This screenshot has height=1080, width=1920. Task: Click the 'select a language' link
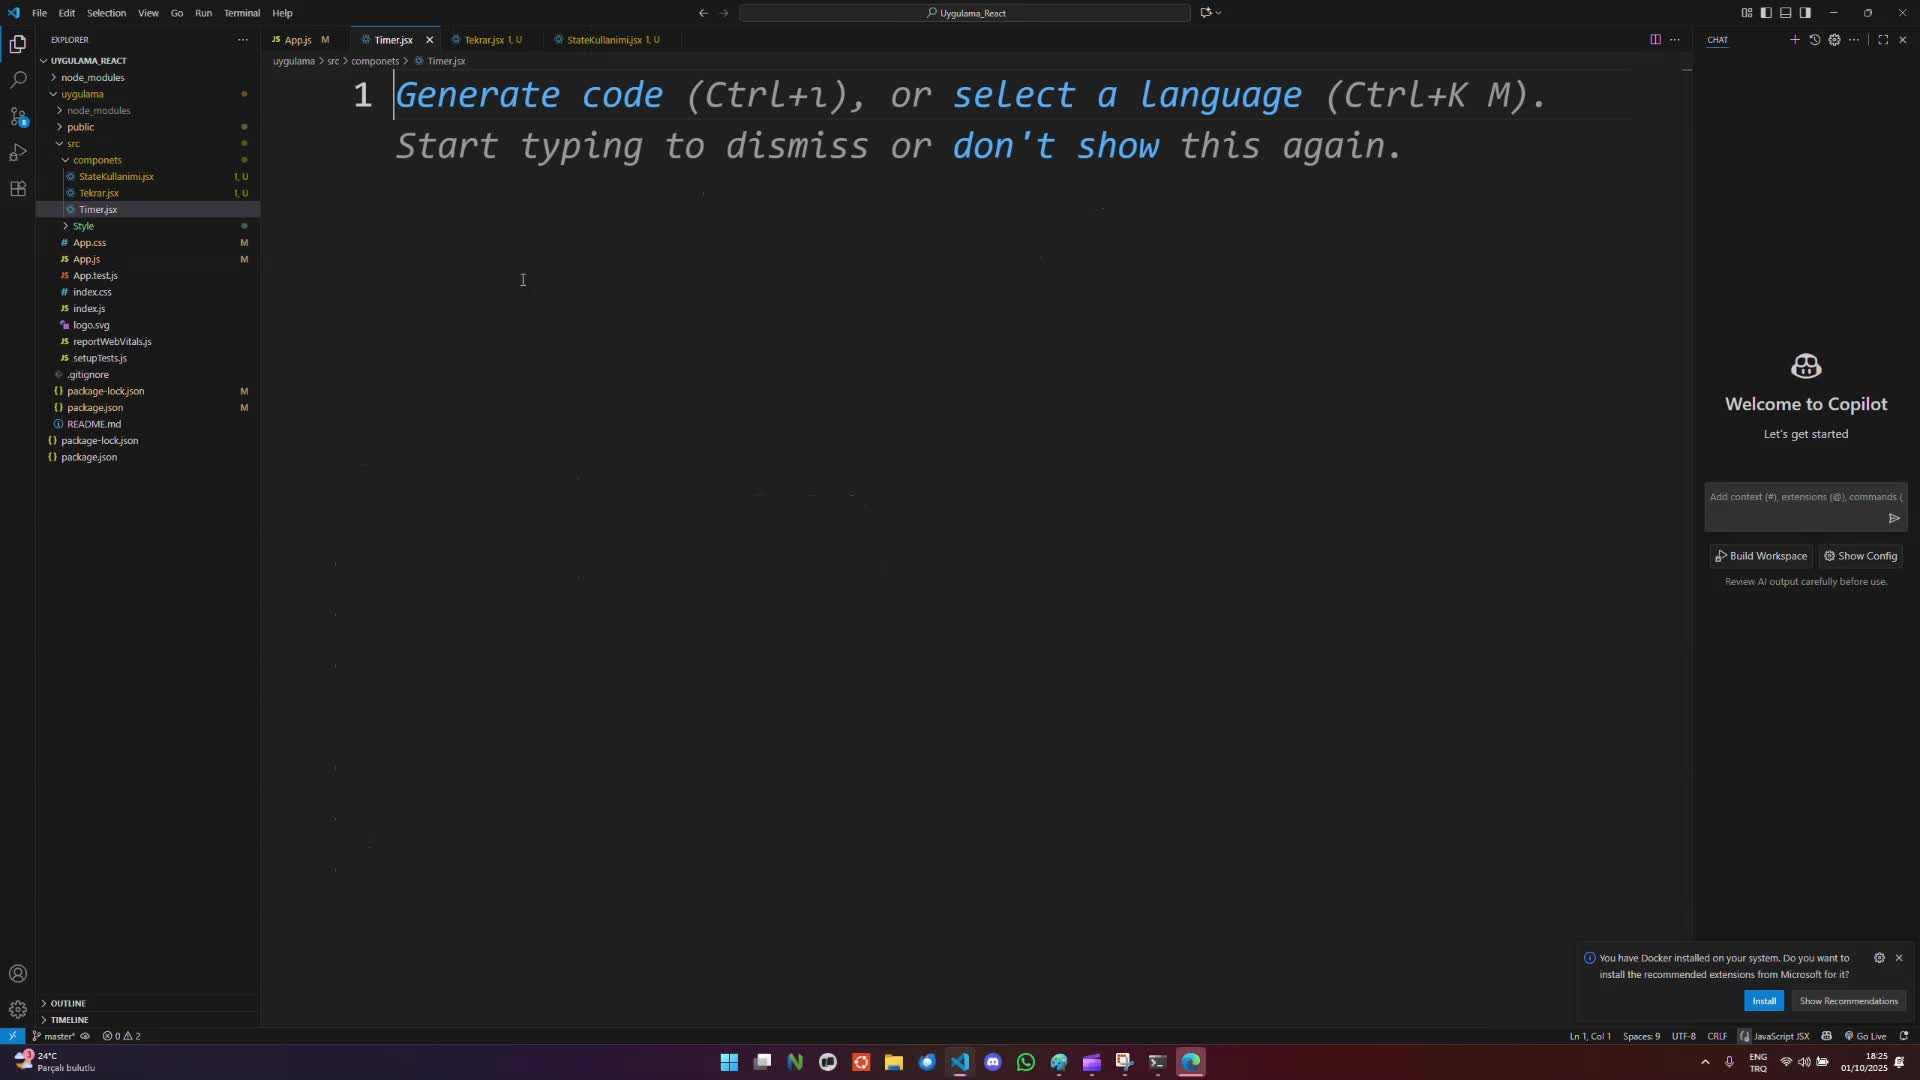click(x=1127, y=95)
